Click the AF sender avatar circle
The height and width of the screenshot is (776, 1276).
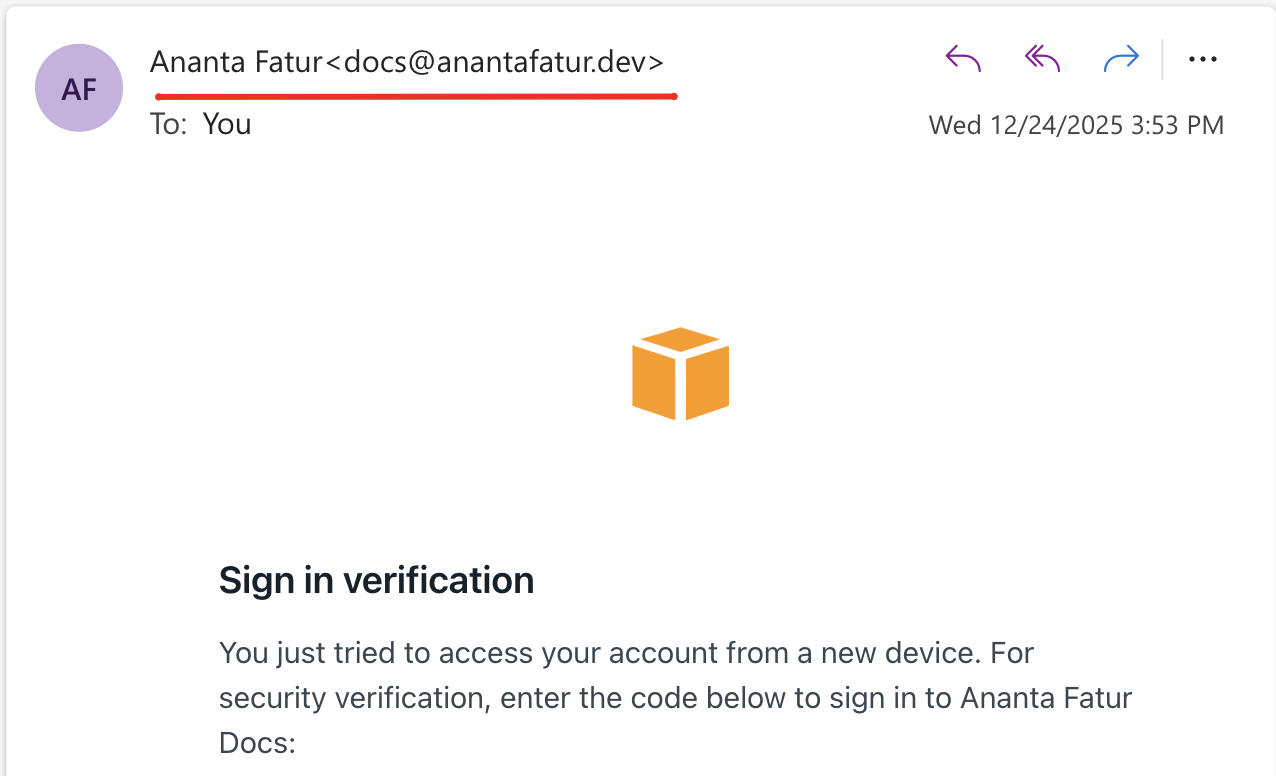point(79,88)
